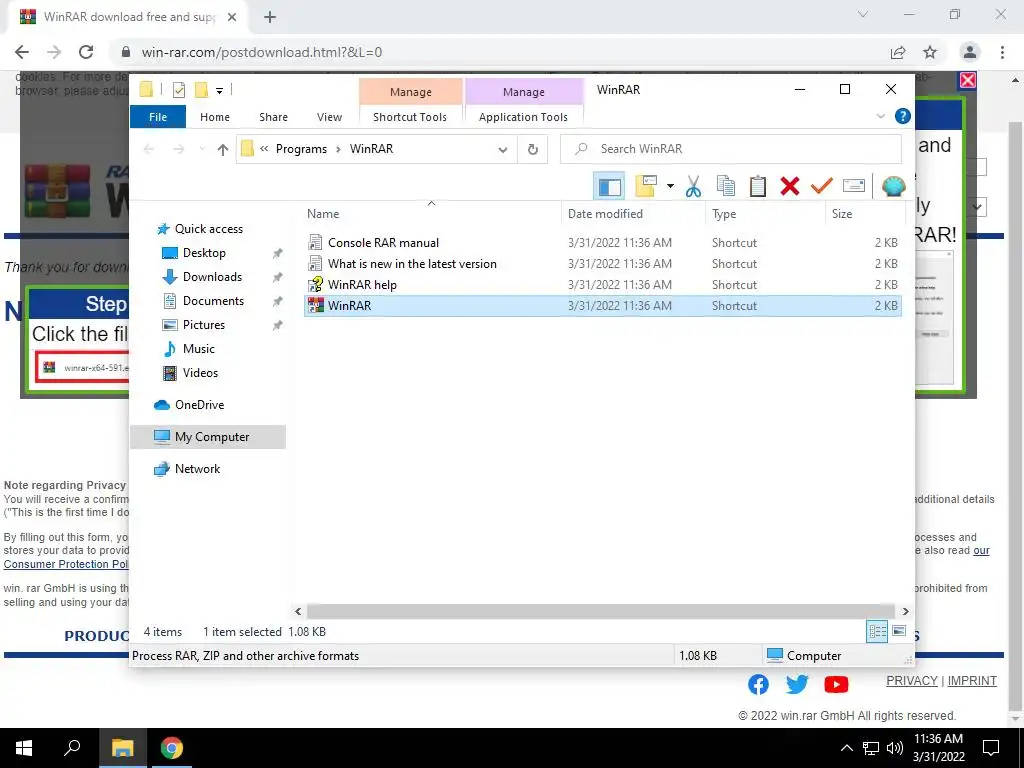The image size is (1024, 768).
Task: Go up one folder level arrow
Action: tap(223, 150)
